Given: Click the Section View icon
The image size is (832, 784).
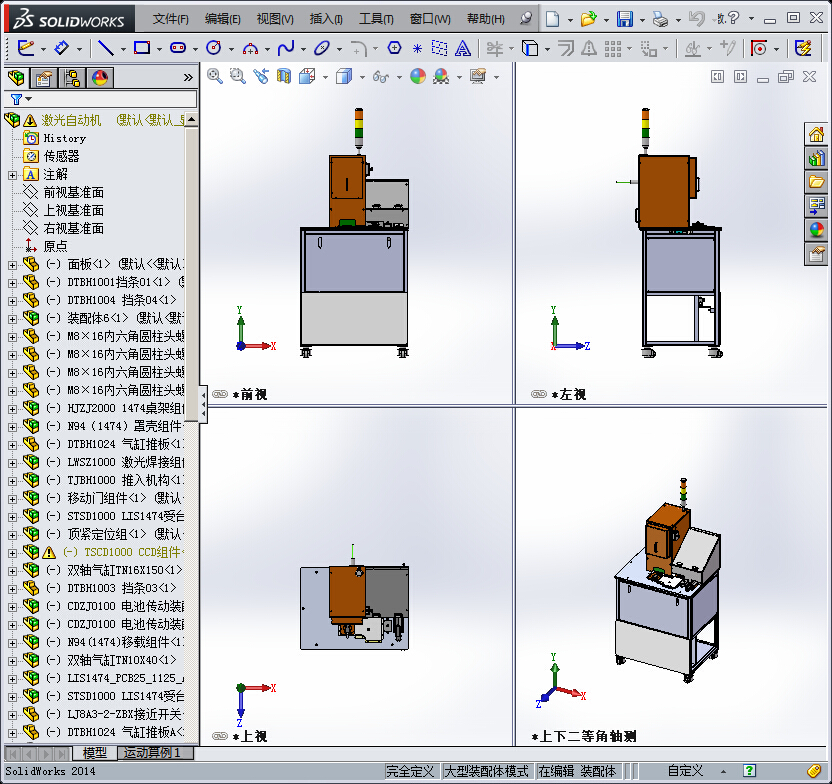Looking at the screenshot, I should (x=284, y=76).
